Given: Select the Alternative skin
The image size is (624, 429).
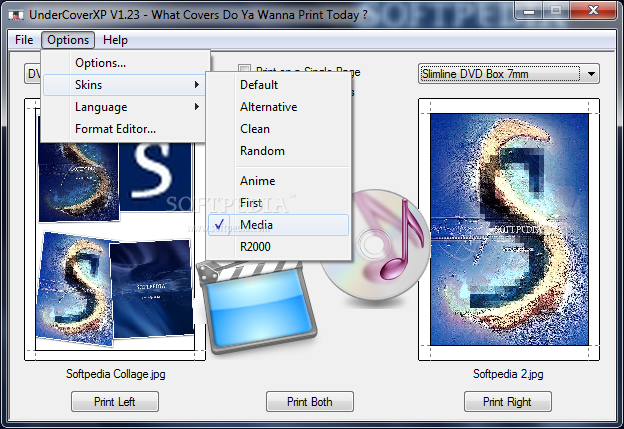Looking at the screenshot, I should pos(279,107).
